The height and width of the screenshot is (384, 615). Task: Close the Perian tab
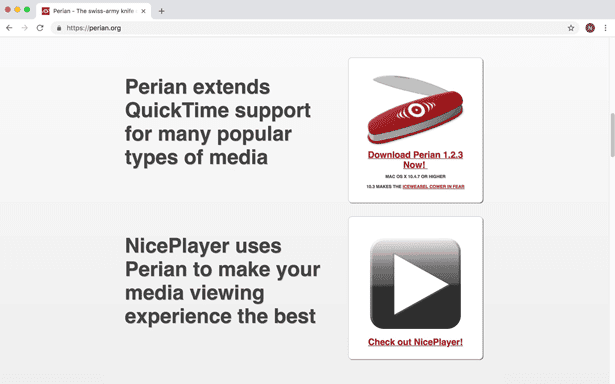(143, 11)
